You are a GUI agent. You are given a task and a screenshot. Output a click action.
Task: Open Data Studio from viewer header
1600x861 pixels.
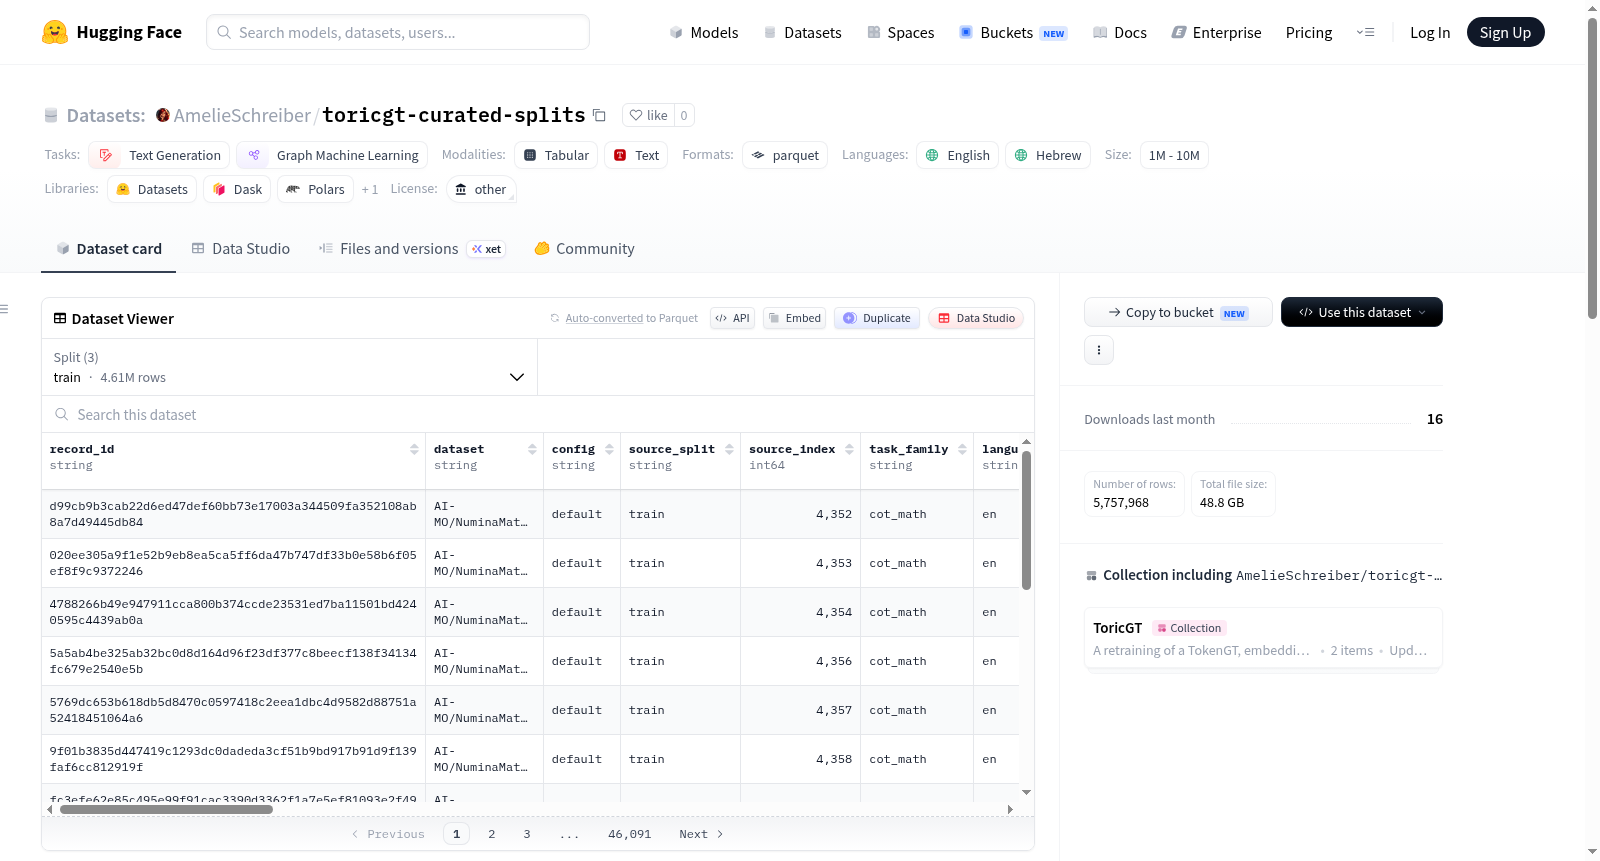pos(976,318)
